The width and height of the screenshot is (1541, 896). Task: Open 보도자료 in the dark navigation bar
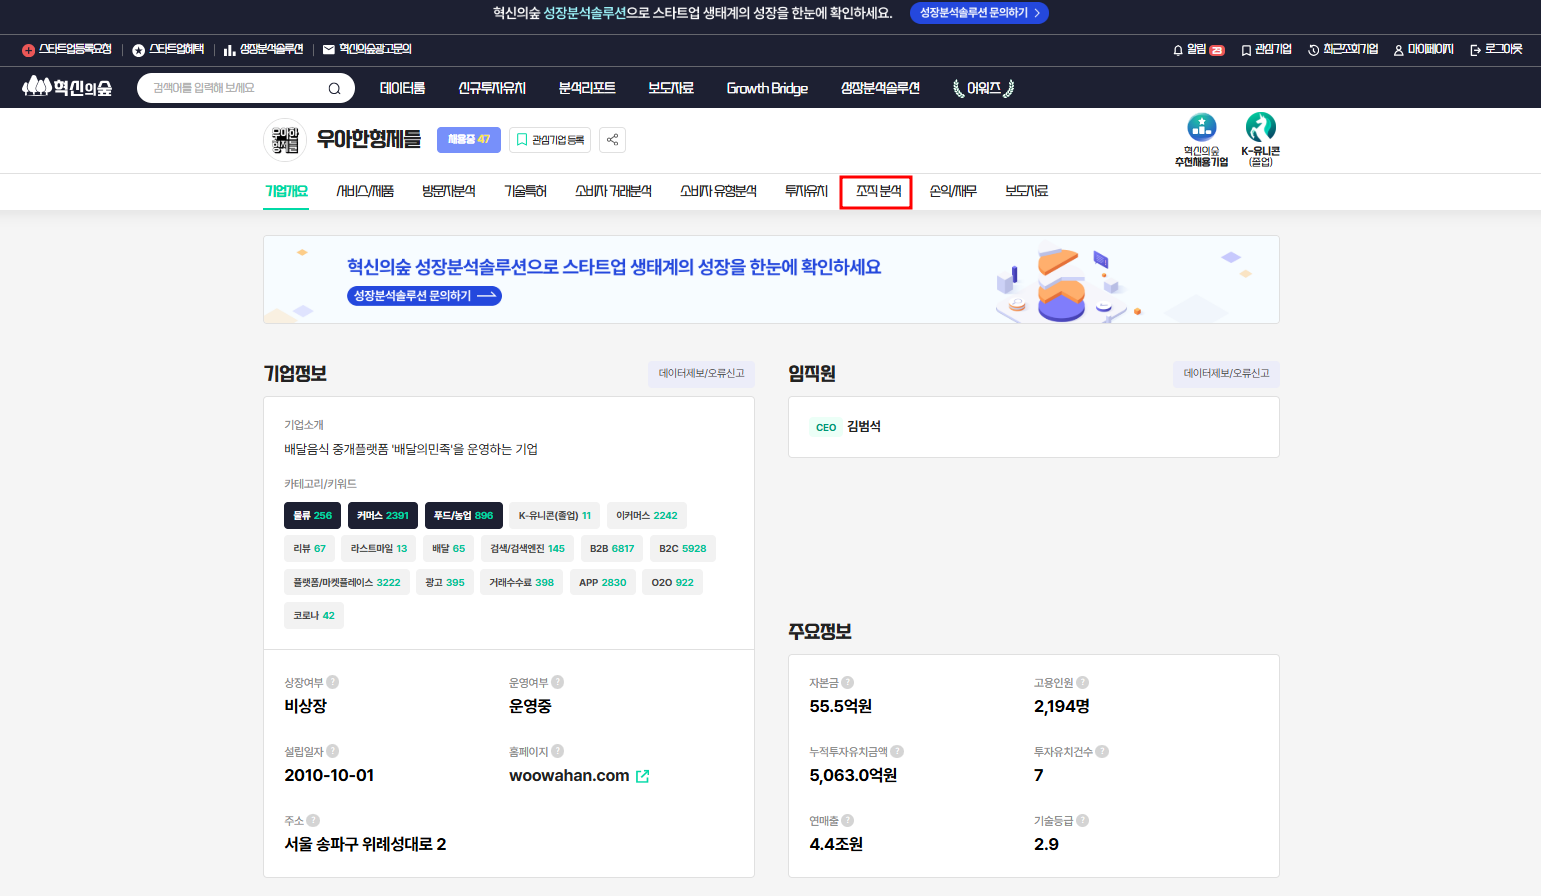(671, 88)
